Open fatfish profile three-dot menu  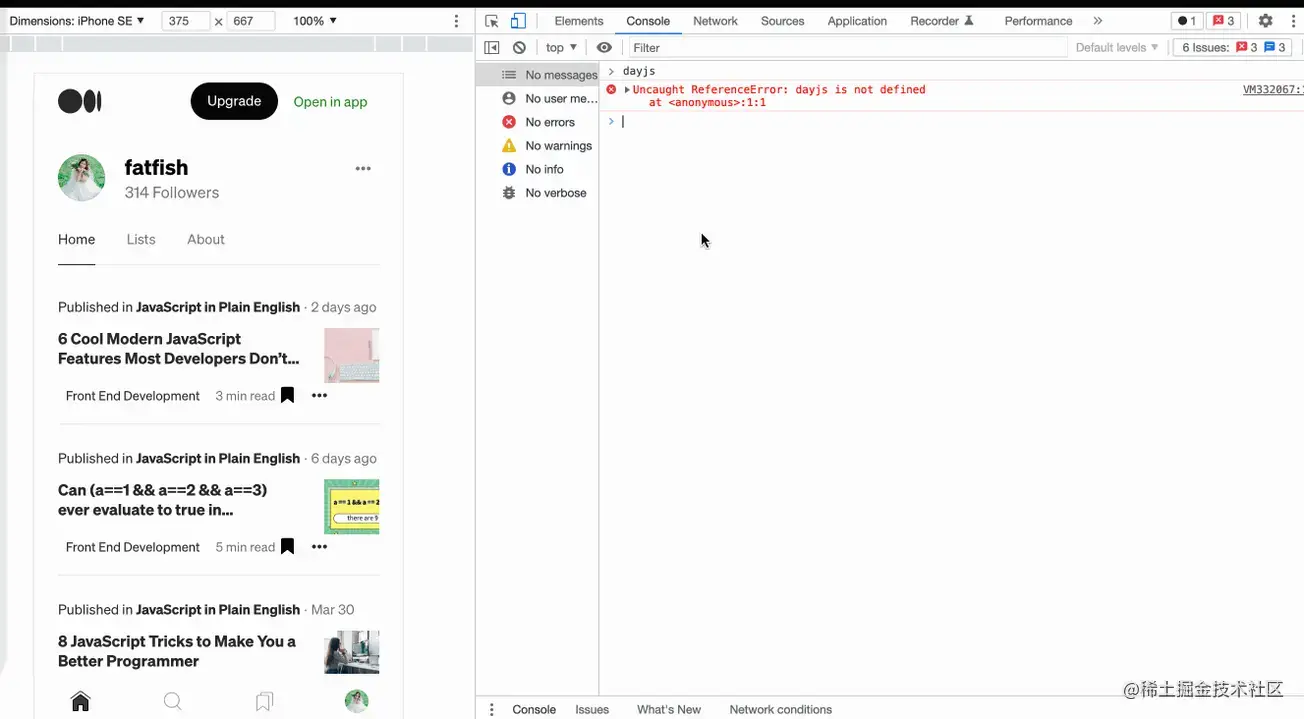[363, 169]
